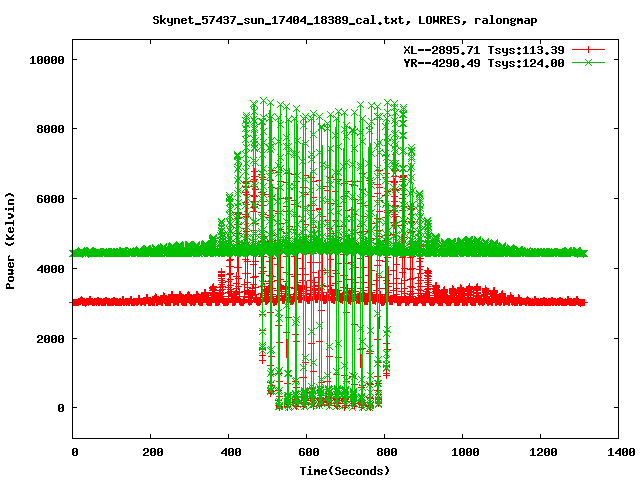
Task: Click the 10000 y-axis tick label
Action: coord(47,60)
